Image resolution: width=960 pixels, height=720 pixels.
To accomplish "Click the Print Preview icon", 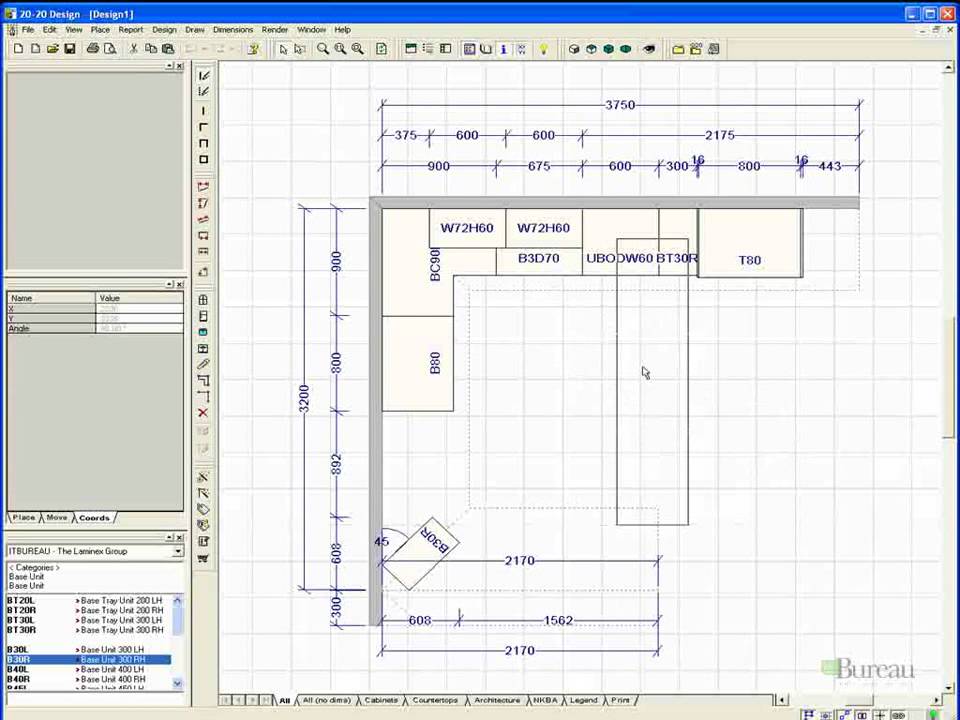I will [110, 49].
